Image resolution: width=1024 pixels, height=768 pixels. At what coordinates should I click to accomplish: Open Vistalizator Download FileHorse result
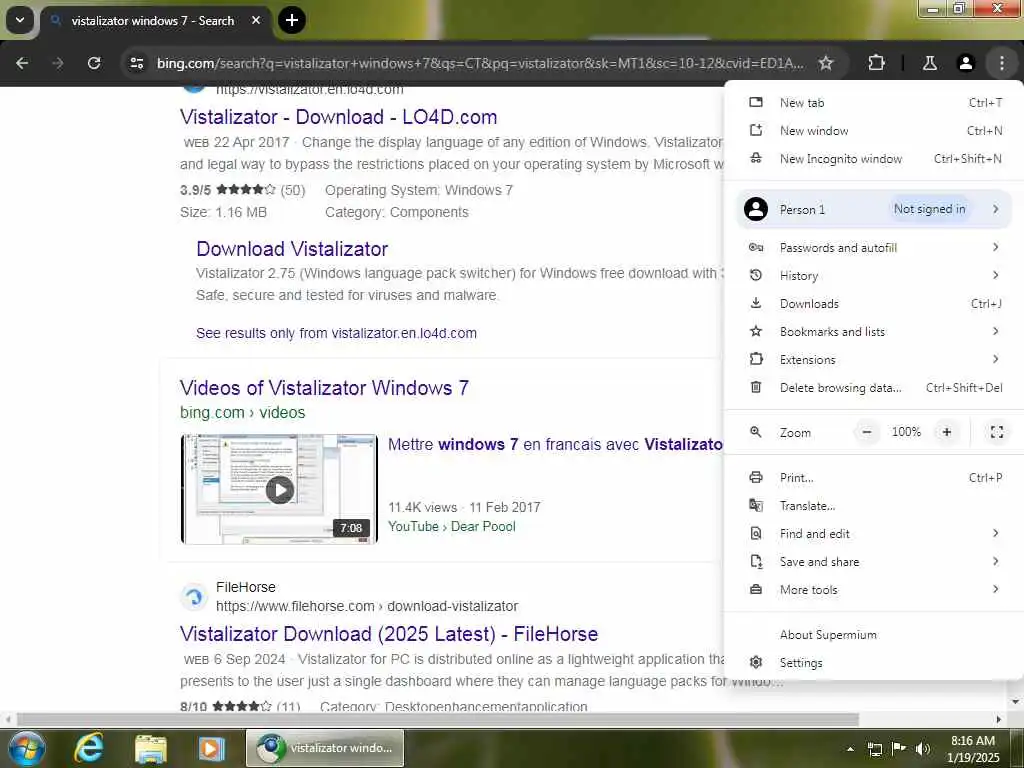(x=389, y=634)
